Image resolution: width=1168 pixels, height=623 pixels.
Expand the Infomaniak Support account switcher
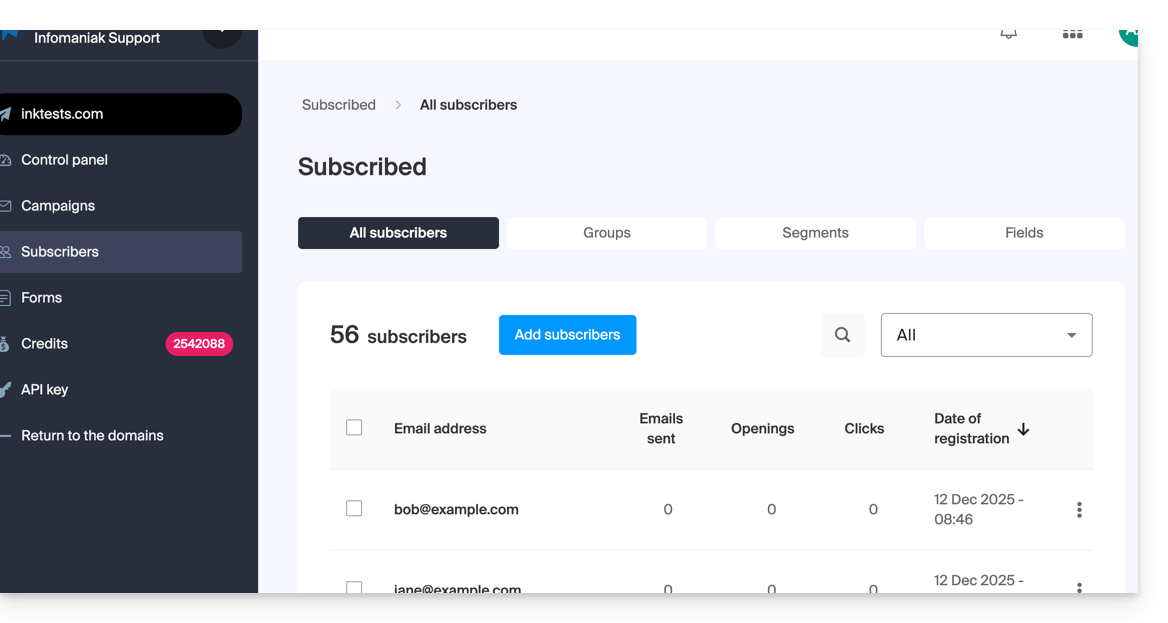pos(221,36)
